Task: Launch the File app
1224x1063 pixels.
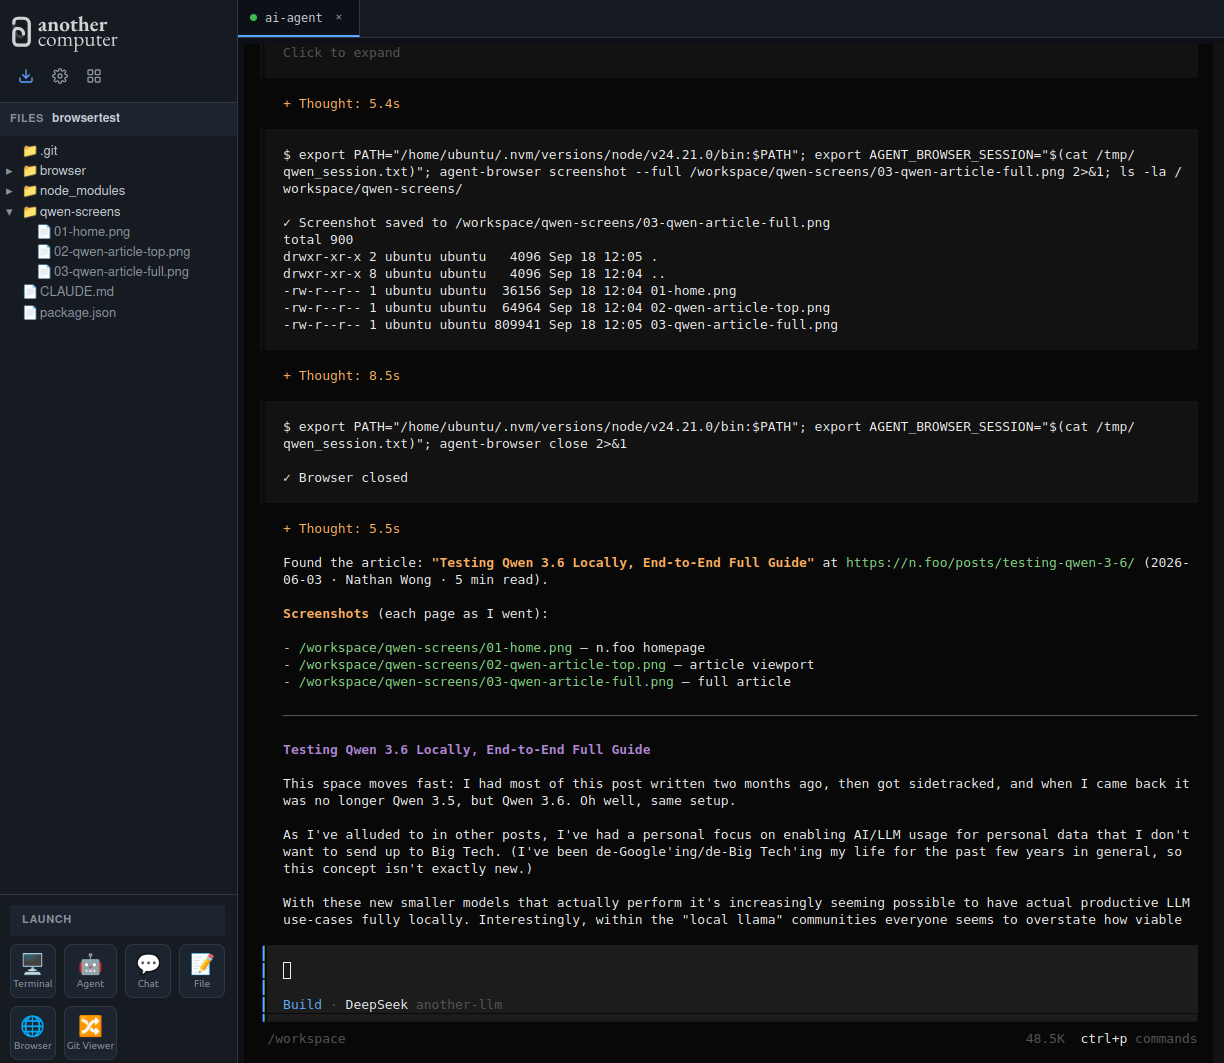Action: coord(202,971)
